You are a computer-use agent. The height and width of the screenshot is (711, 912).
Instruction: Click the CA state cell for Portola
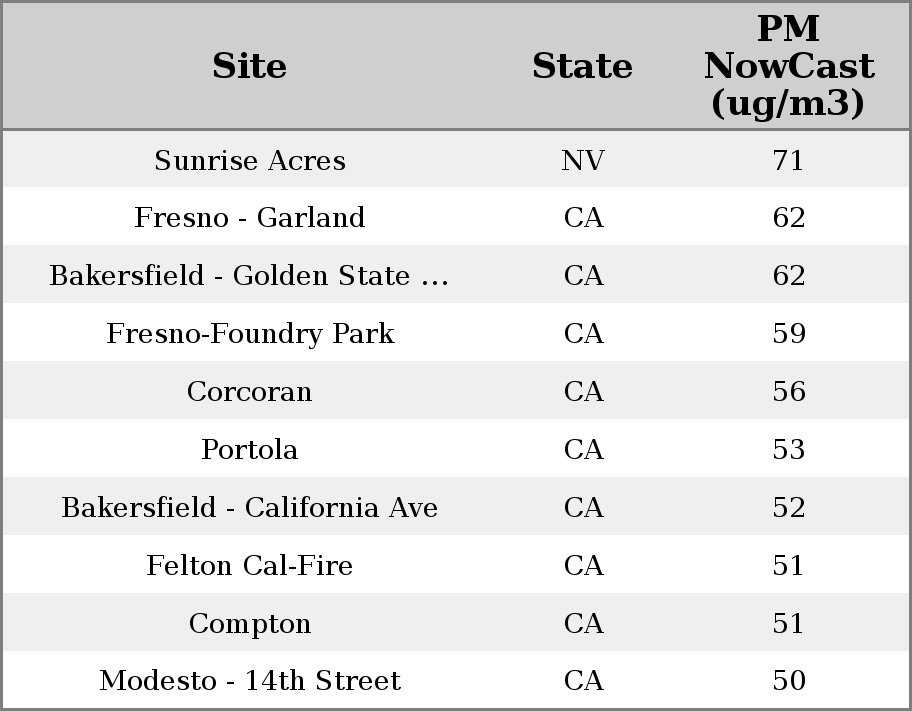pyautogui.click(x=583, y=450)
